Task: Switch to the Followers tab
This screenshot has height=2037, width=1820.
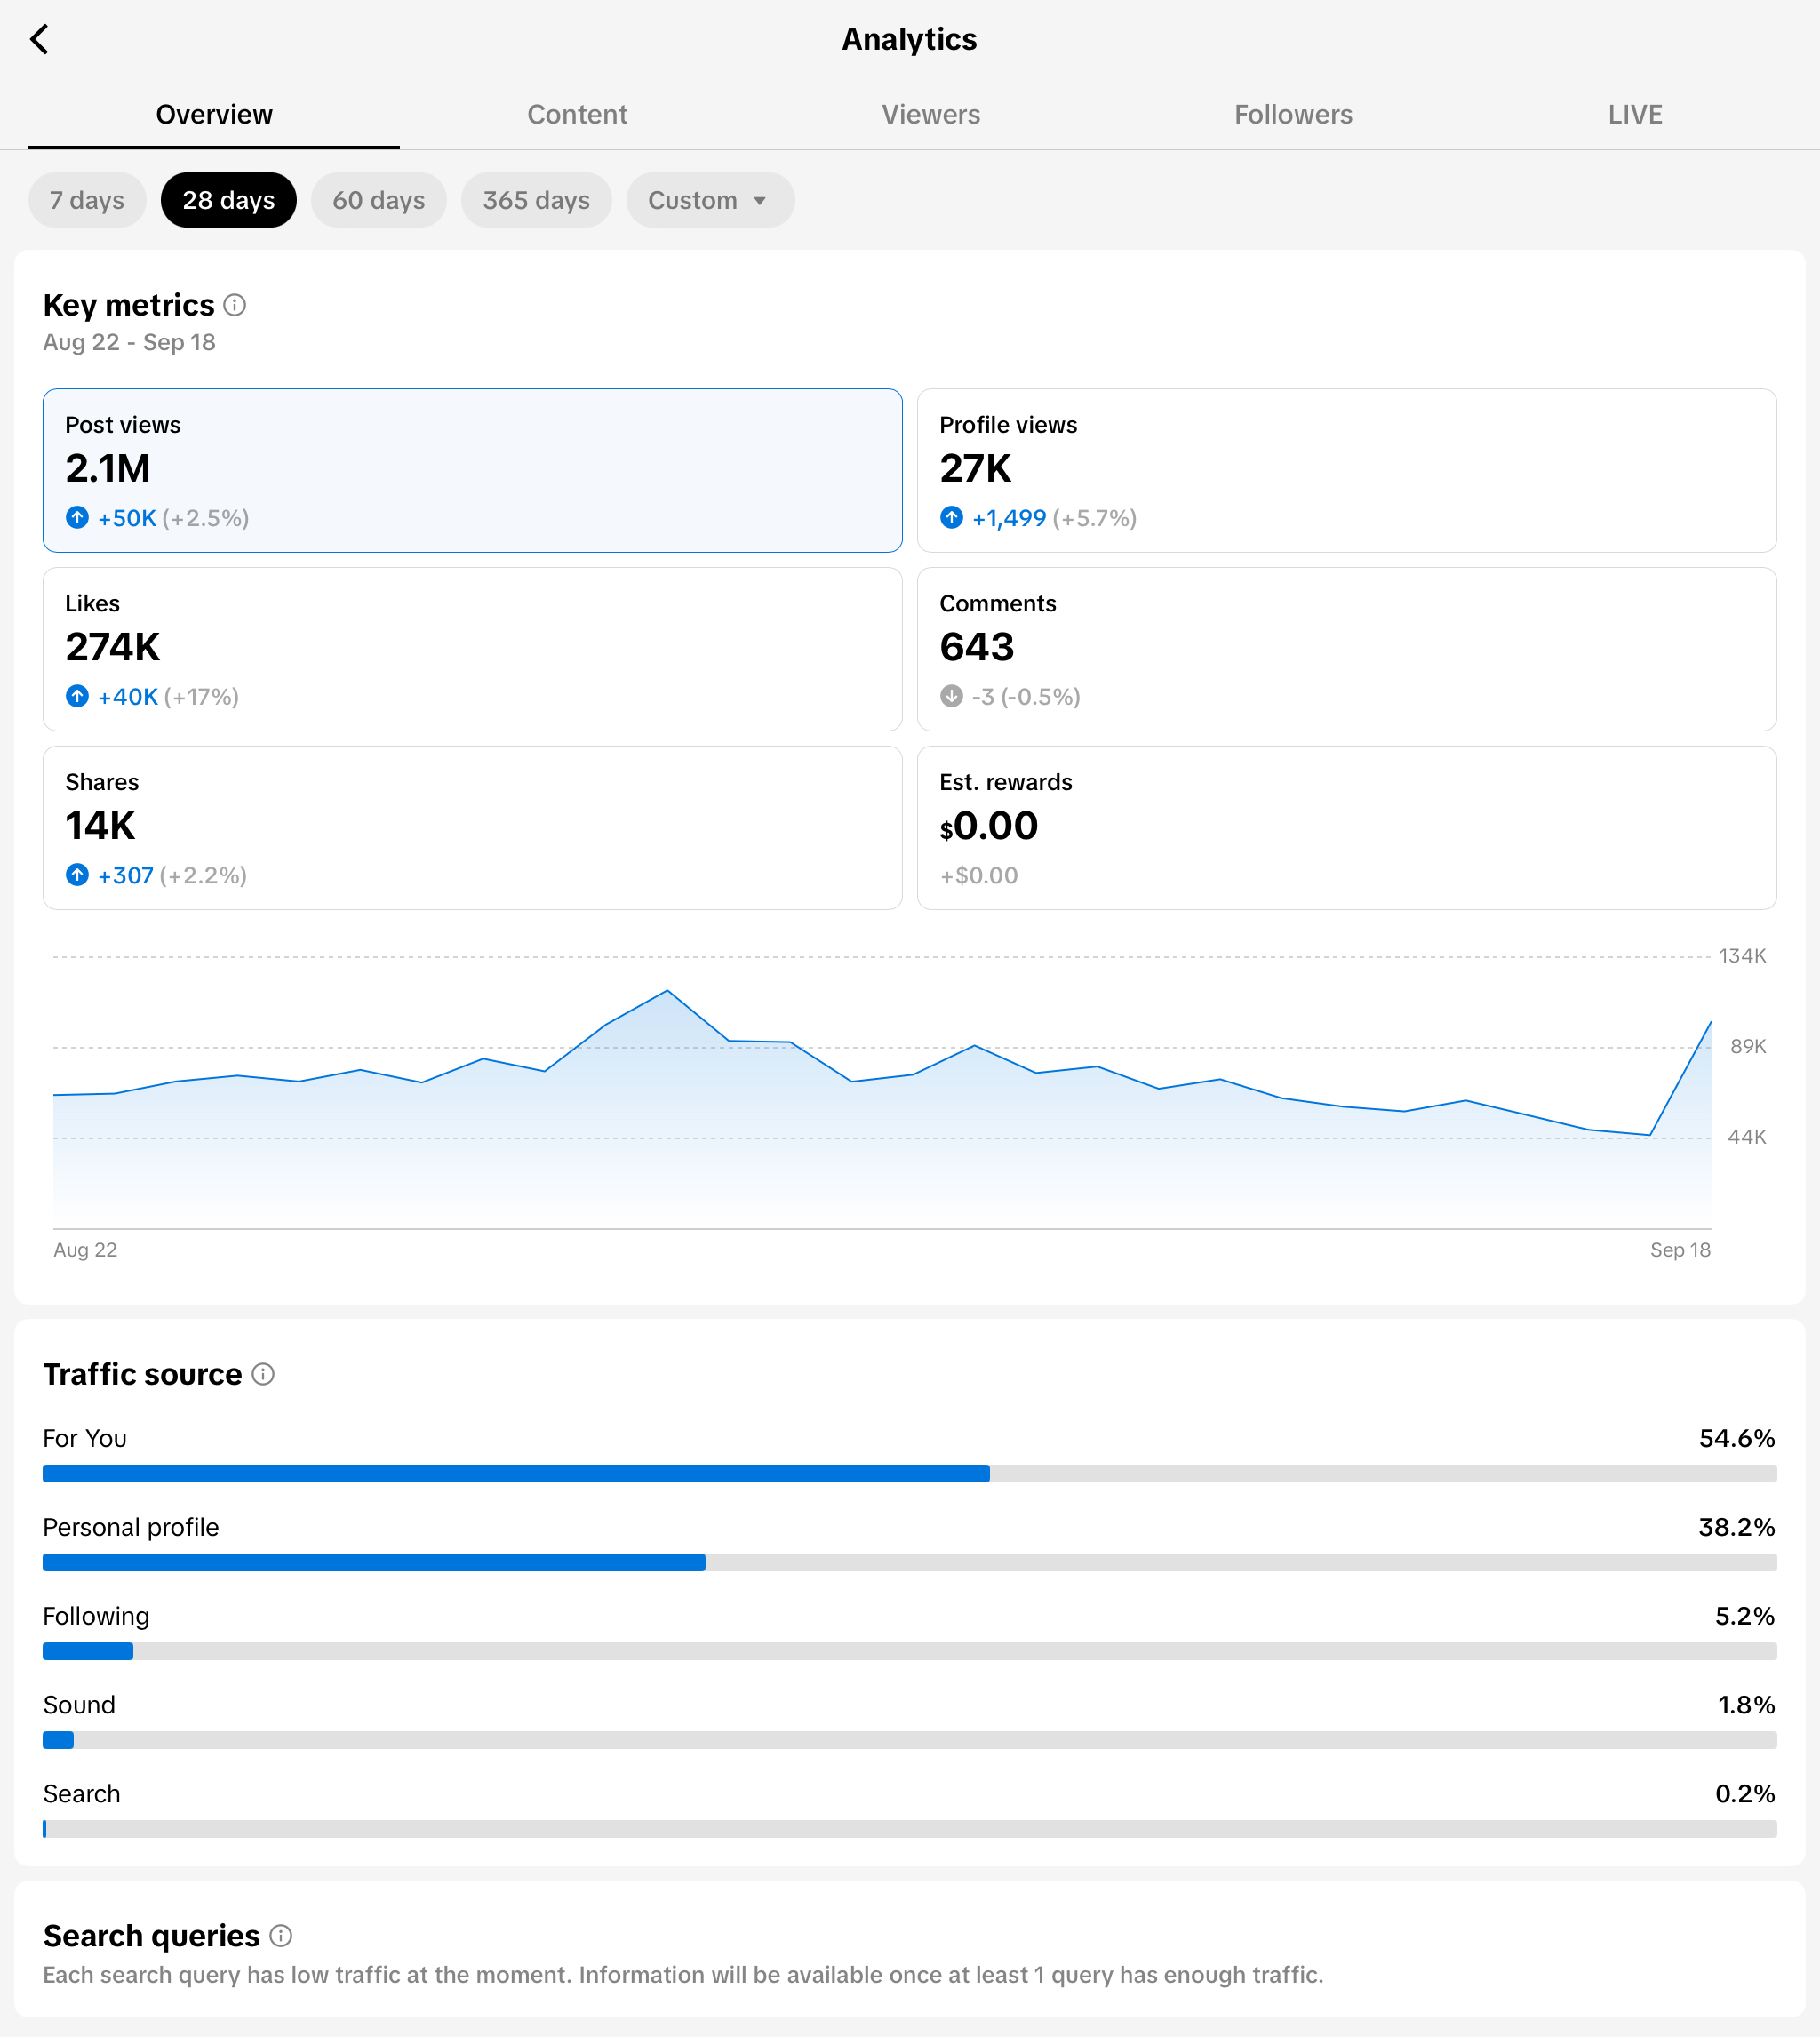Action: (1293, 114)
